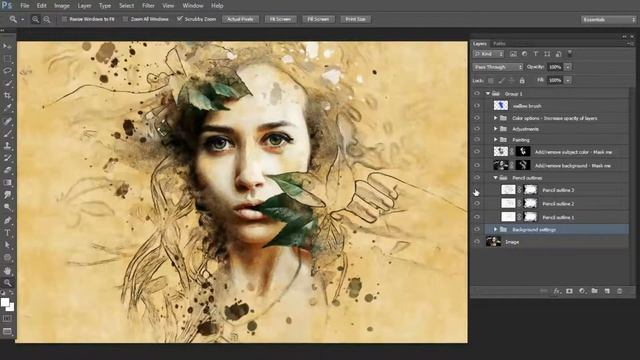Image resolution: width=640 pixels, height=360 pixels.
Task: Expand the Adjustments group
Action: pos(496,129)
